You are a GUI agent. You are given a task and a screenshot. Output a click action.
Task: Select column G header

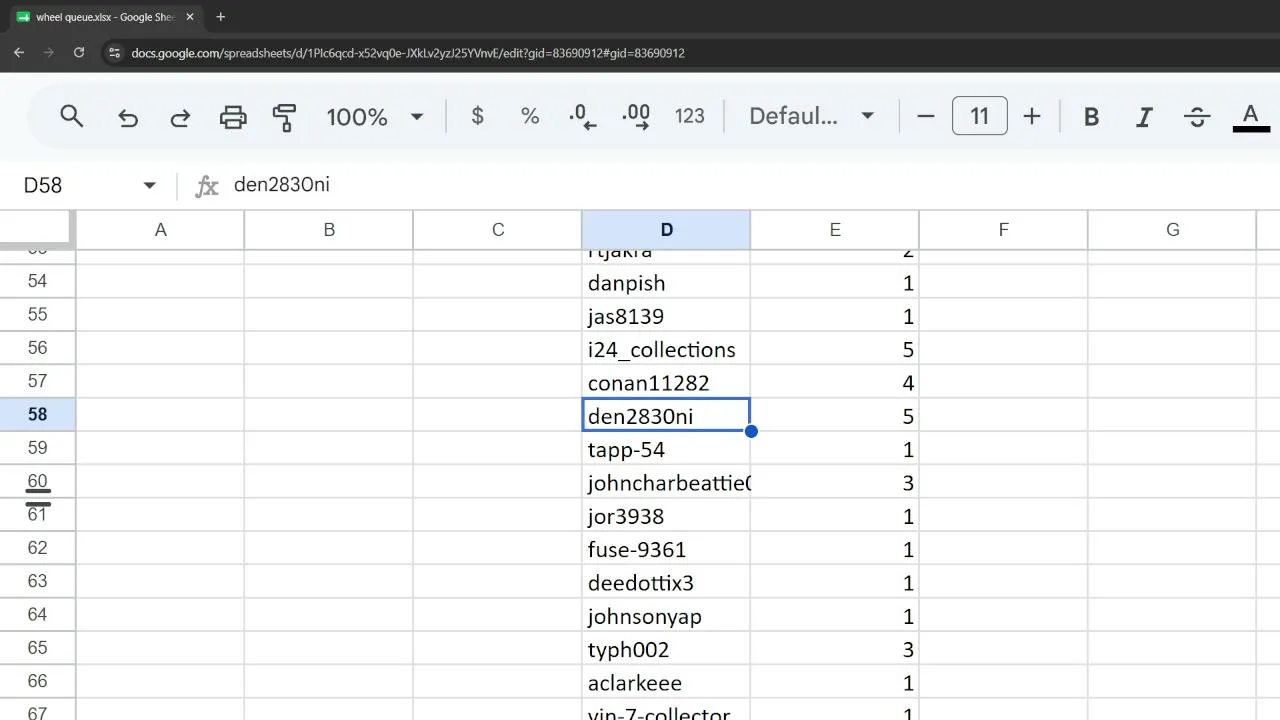pyautogui.click(x=1172, y=230)
